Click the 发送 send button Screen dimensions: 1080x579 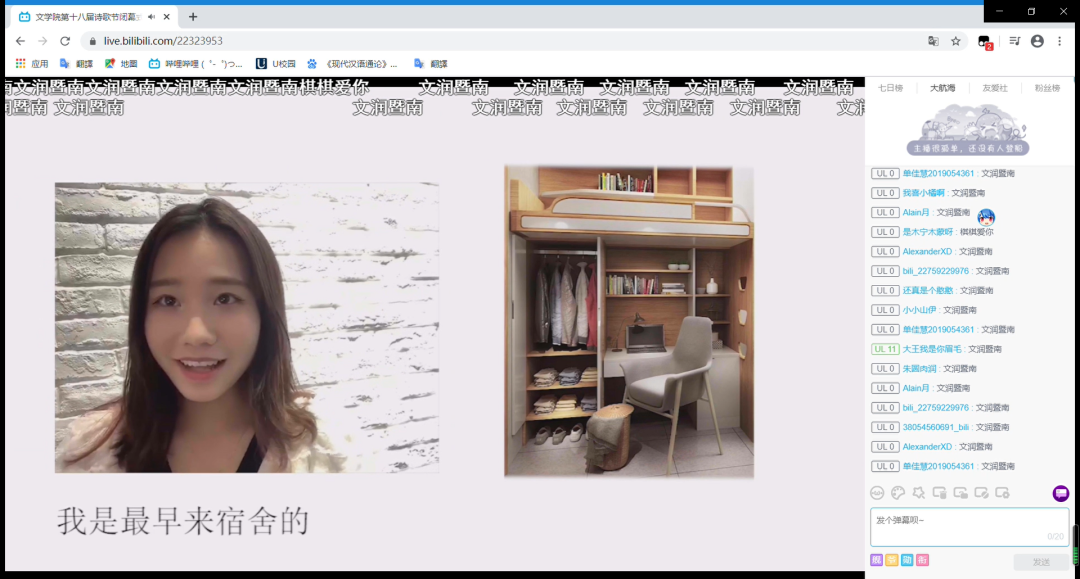(1041, 562)
